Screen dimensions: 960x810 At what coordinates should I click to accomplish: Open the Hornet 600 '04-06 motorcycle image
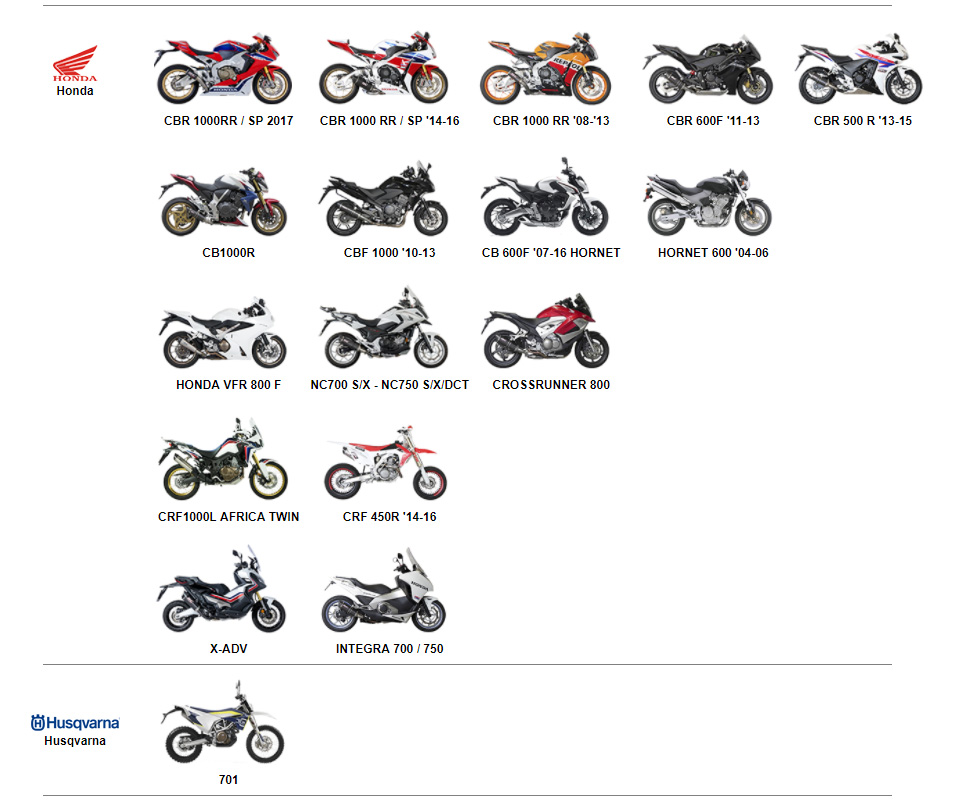click(x=707, y=202)
